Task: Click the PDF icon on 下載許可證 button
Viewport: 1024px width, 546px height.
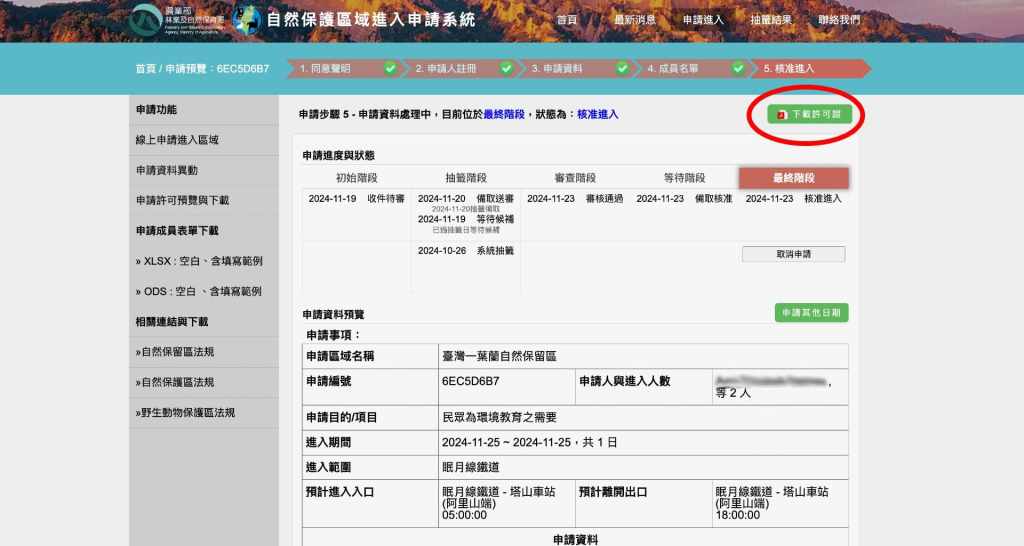Action: click(783, 114)
